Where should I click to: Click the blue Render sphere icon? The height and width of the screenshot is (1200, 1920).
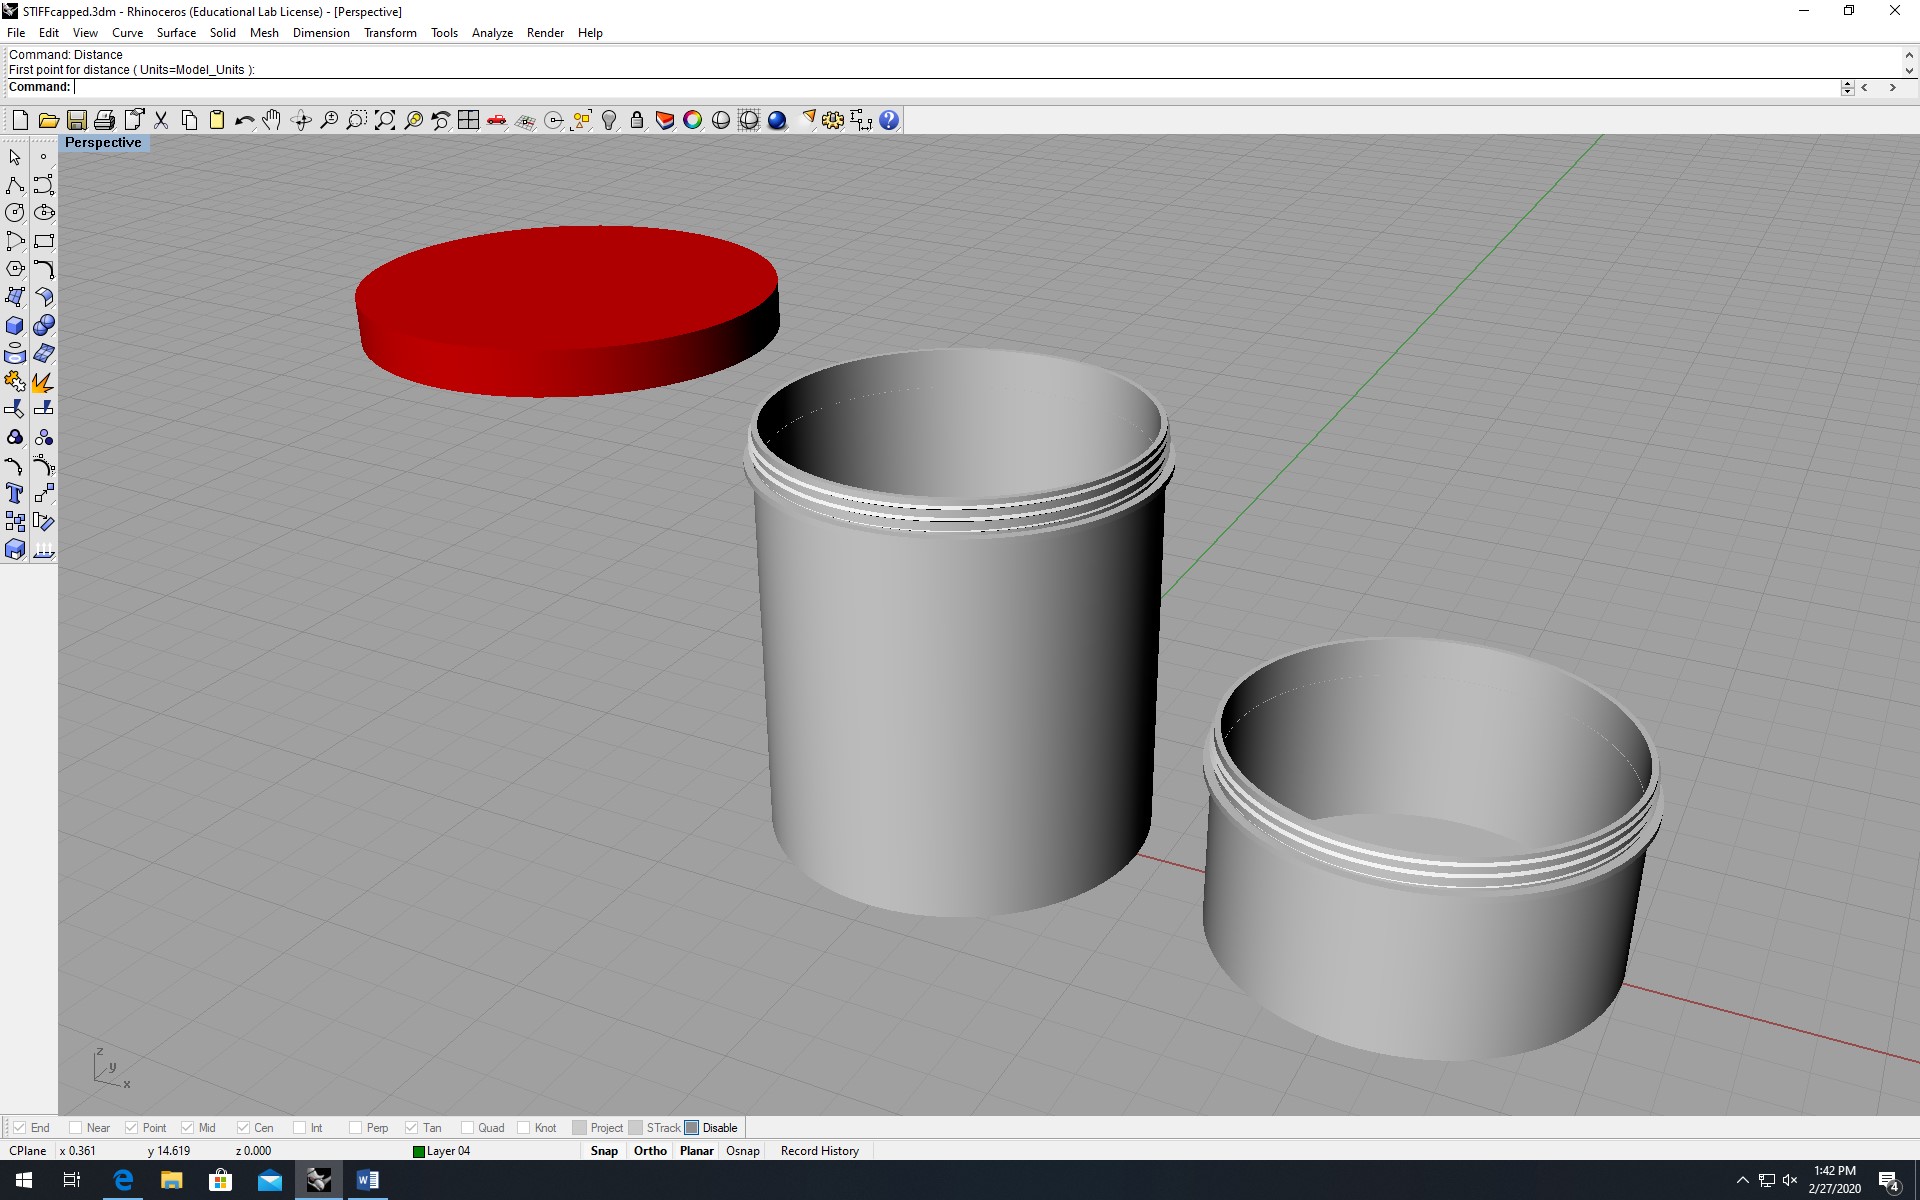point(777,121)
